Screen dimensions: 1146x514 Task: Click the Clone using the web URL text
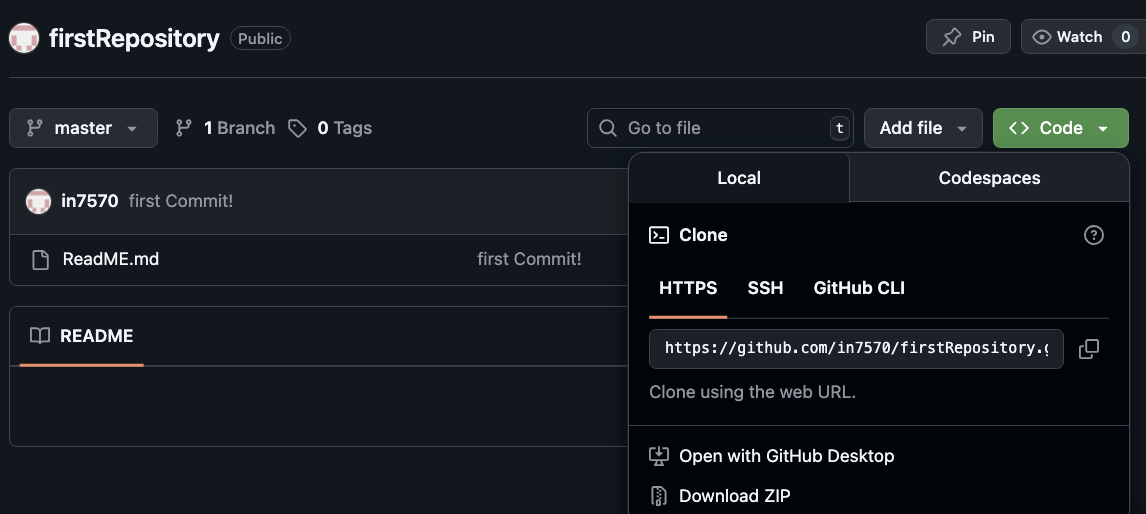(x=752, y=392)
